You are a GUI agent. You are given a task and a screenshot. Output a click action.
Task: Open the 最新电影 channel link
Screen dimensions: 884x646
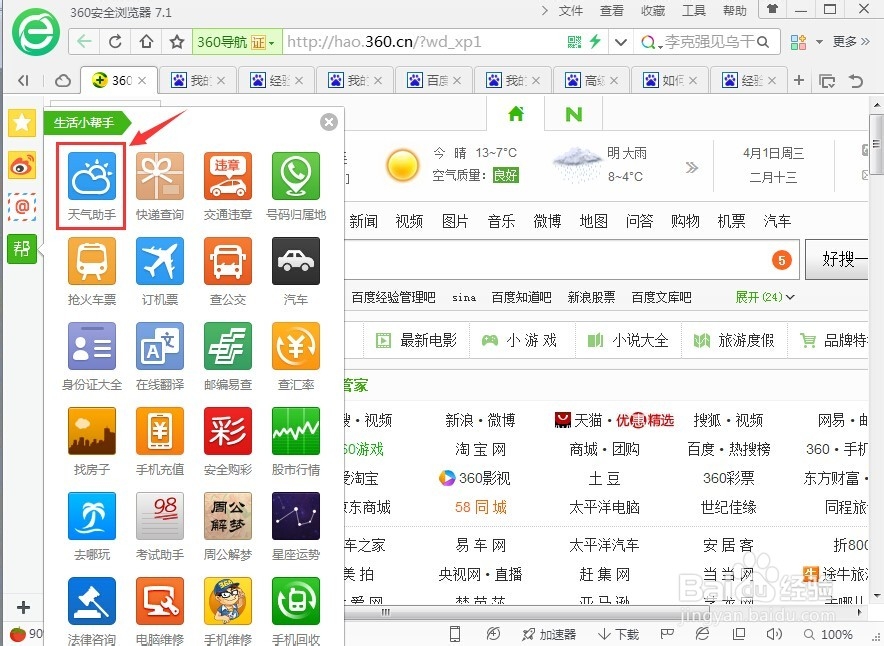pyautogui.click(x=417, y=340)
